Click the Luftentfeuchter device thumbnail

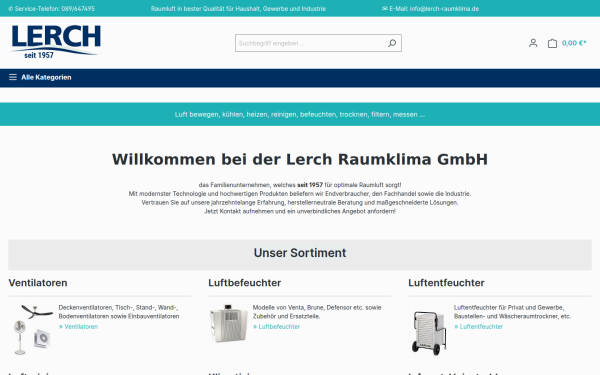point(429,333)
